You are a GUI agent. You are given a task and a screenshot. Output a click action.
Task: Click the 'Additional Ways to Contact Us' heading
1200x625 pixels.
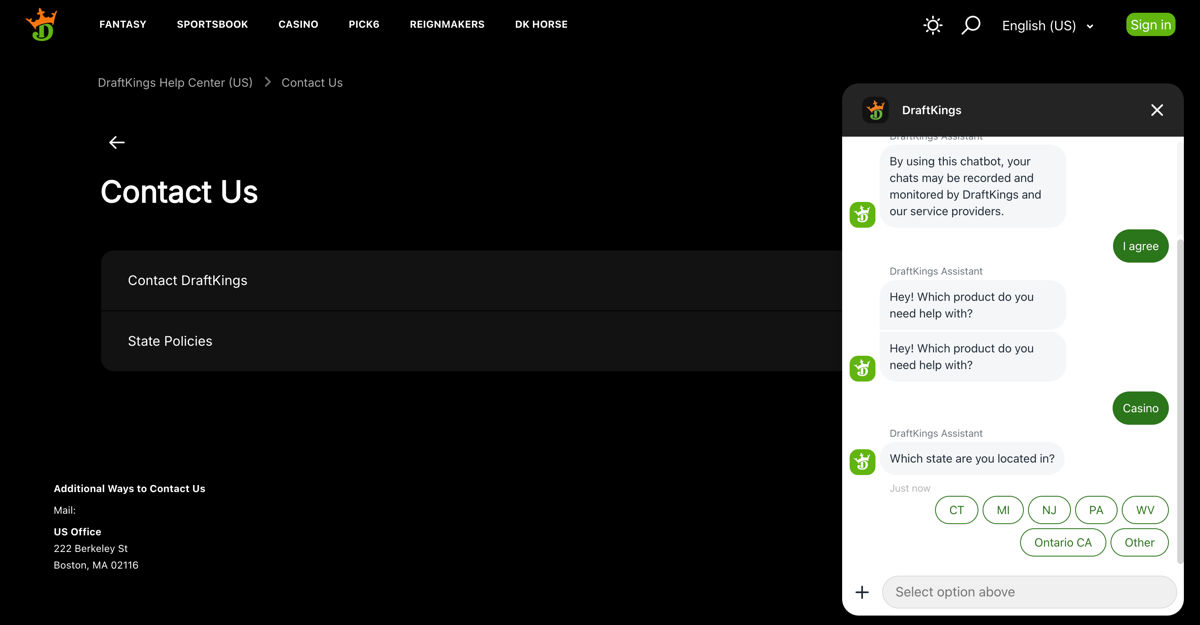(129, 489)
